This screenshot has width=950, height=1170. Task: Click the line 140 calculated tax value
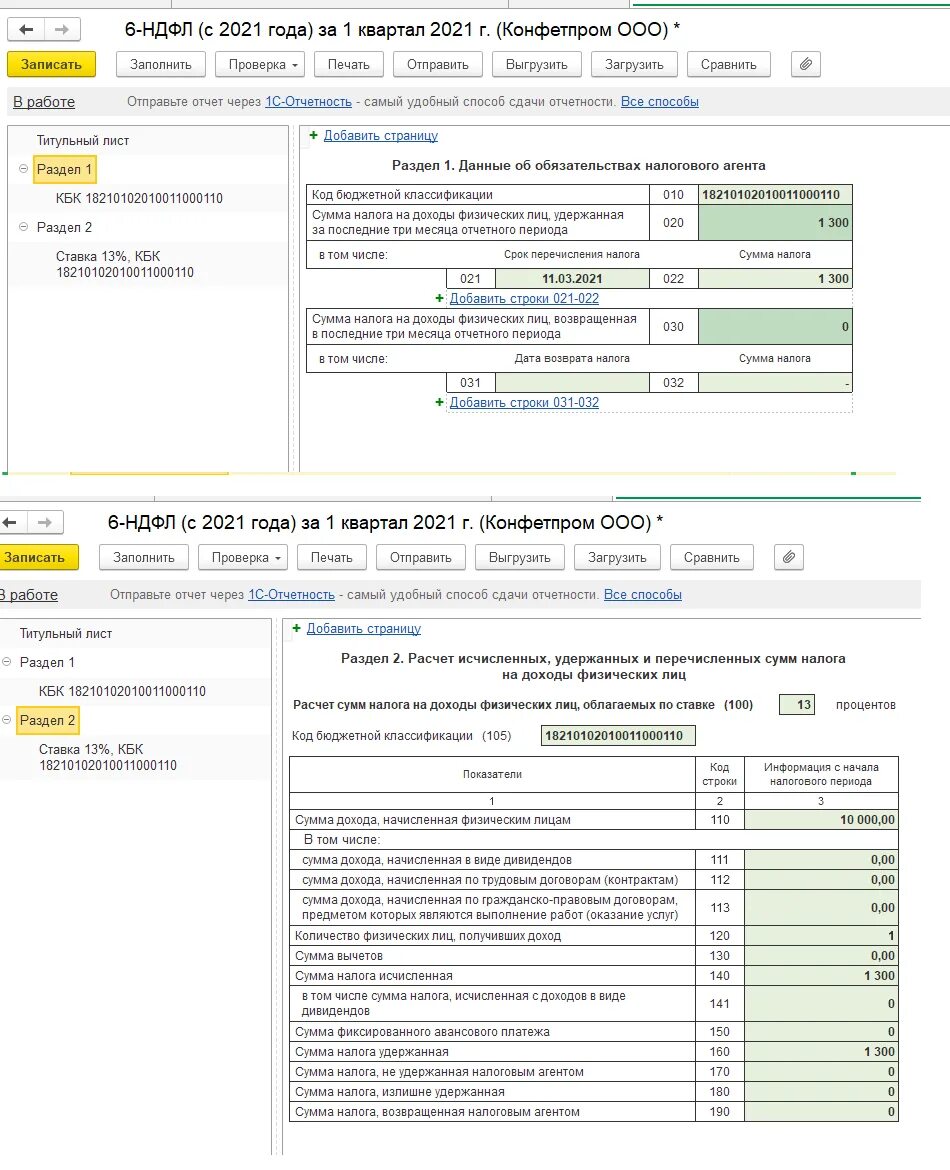[x=822, y=976]
